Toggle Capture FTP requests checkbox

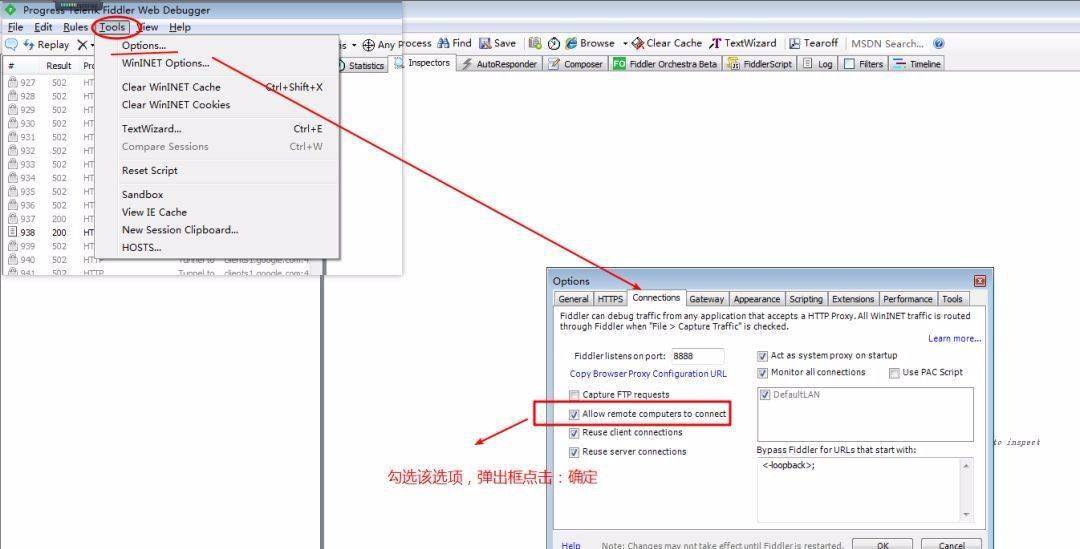pyautogui.click(x=574, y=395)
